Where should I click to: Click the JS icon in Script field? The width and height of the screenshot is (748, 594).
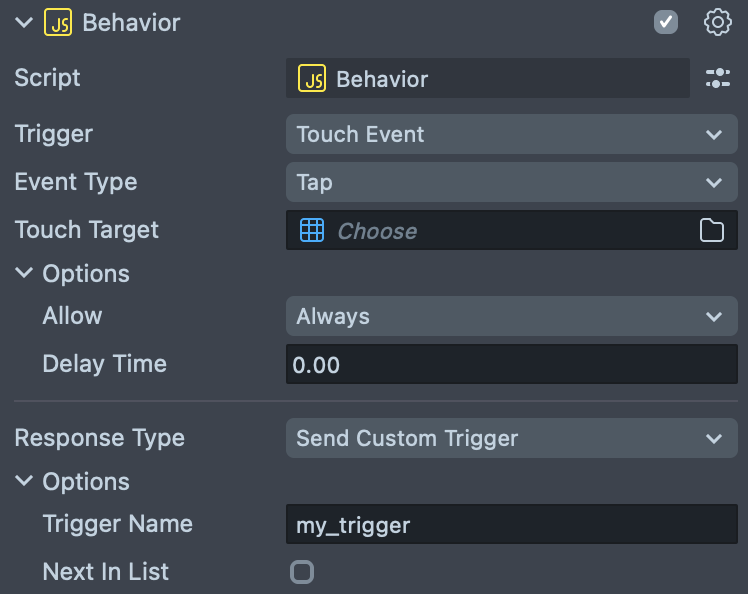pos(313,79)
